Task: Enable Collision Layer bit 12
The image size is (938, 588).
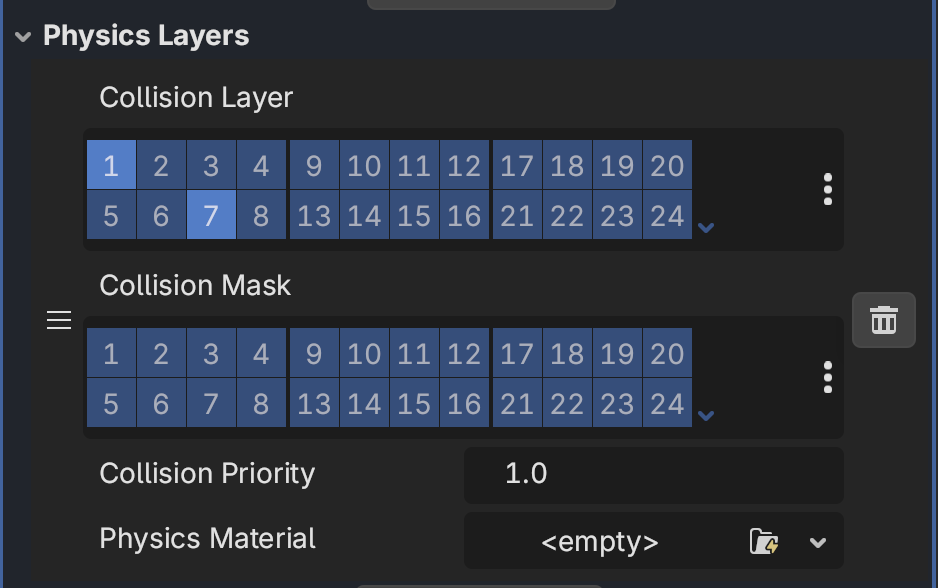Action: (464, 165)
